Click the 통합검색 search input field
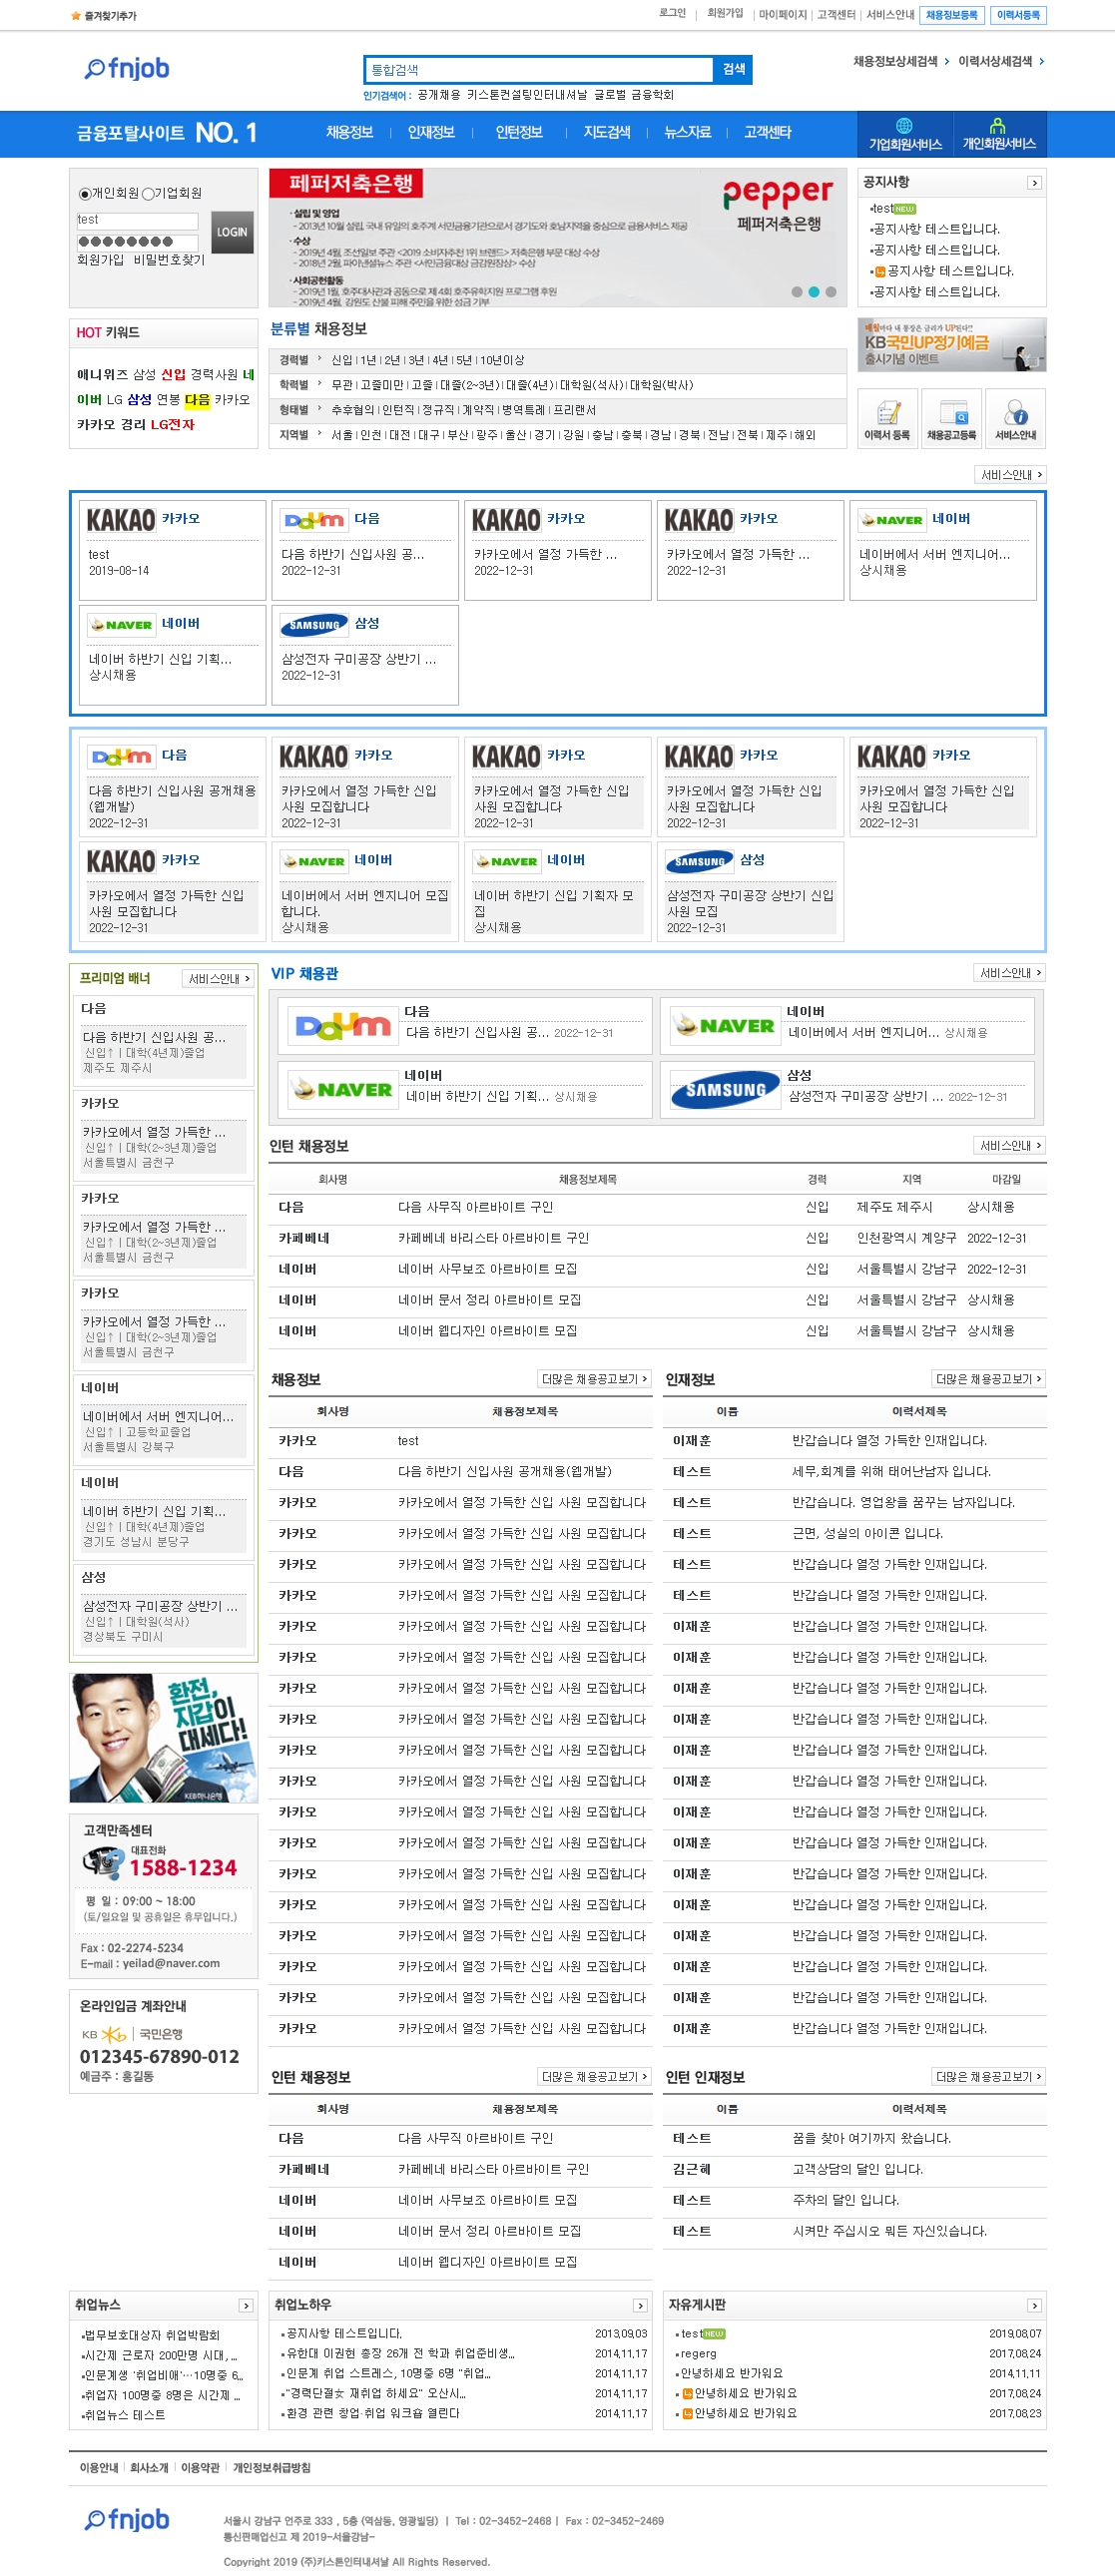 [538, 70]
